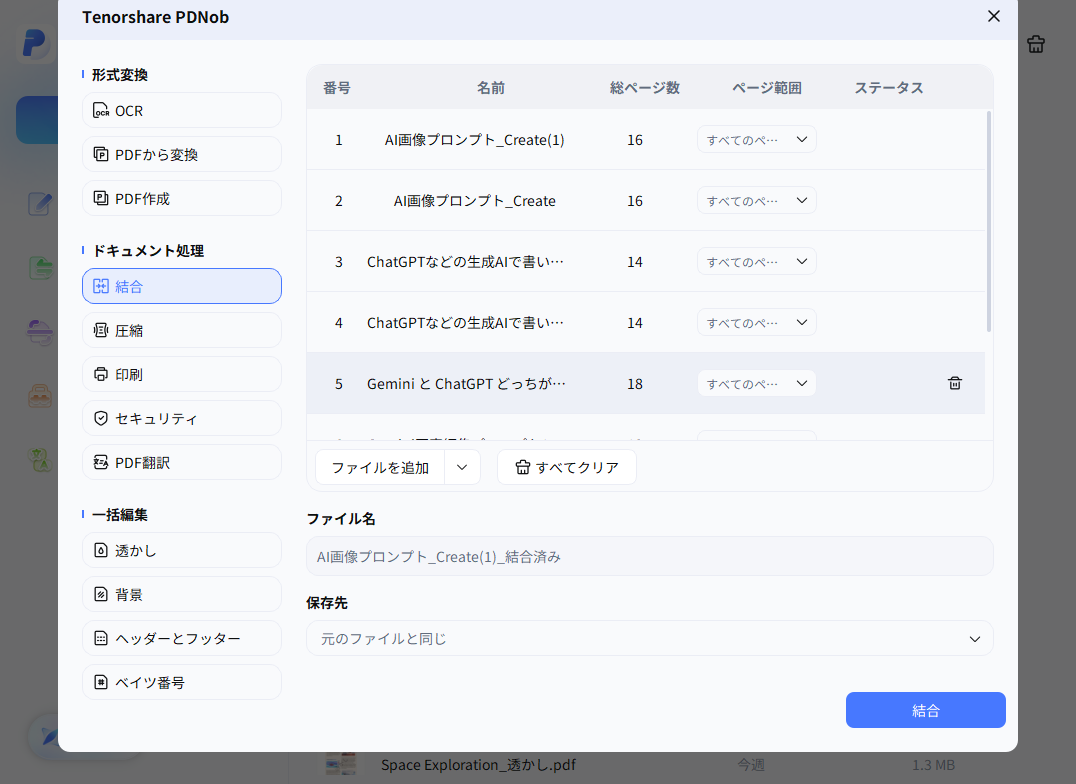Click PDNob logo in background window
This screenshot has height=784, width=1076.
(x=34, y=43)
